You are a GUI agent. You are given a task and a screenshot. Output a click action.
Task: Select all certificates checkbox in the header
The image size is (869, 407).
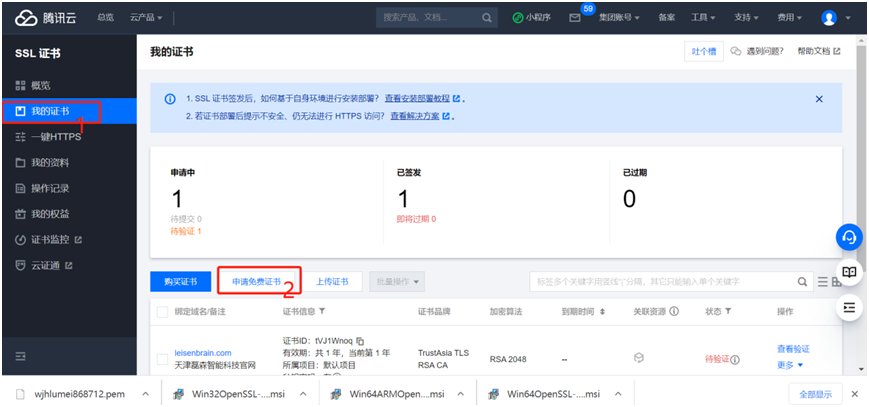[162, 312]
